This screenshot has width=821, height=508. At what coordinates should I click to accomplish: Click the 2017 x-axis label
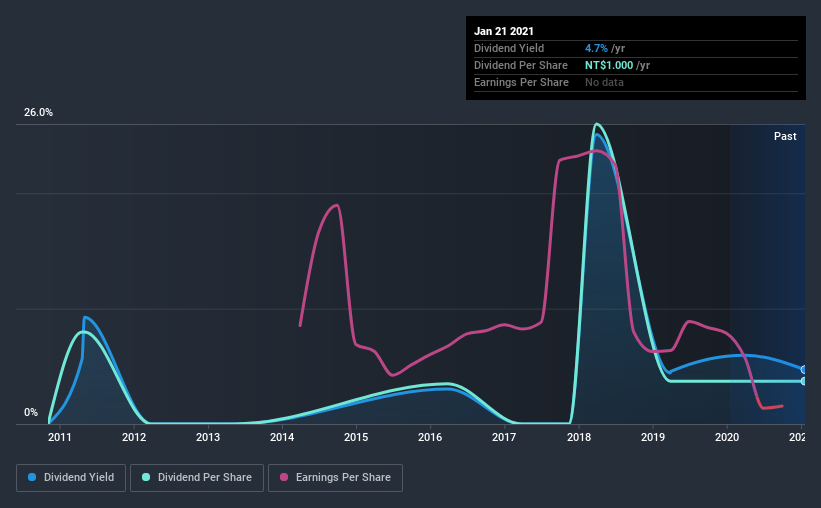pyautogui.click(x=504, y=437)
